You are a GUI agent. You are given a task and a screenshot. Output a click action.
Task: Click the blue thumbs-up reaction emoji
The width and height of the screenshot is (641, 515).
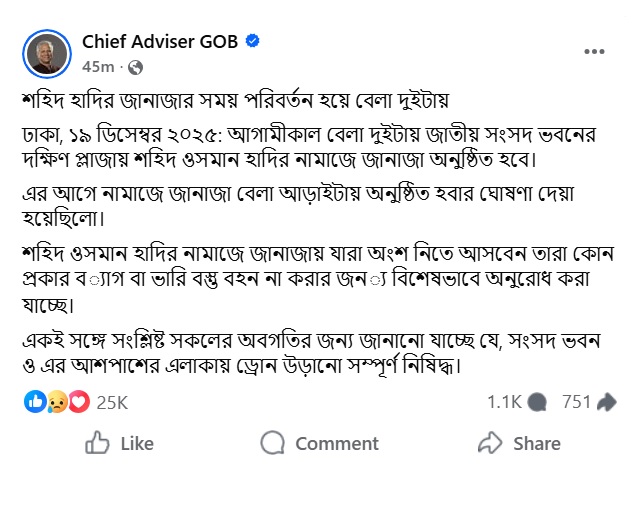(x=34, y=402)
